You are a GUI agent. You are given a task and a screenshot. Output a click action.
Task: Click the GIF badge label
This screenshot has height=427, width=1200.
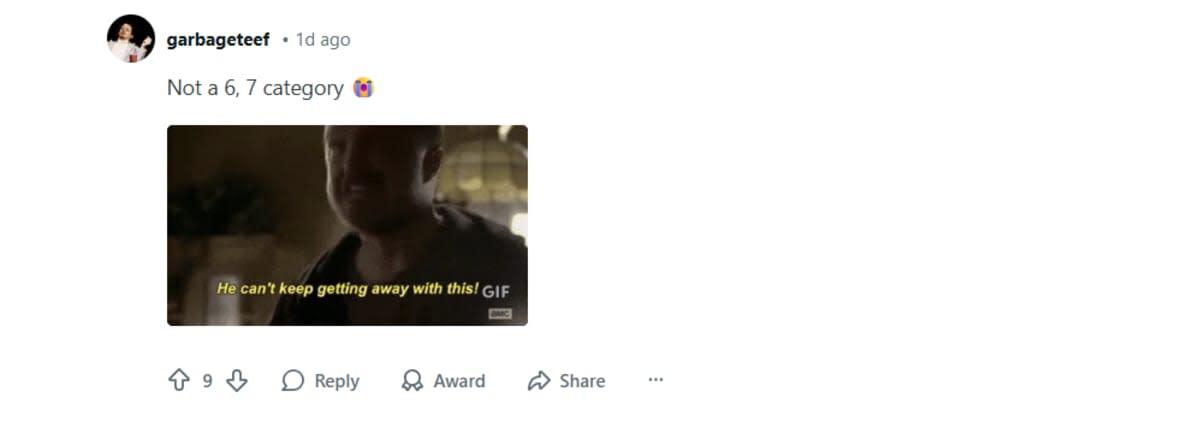pos(496,292)
